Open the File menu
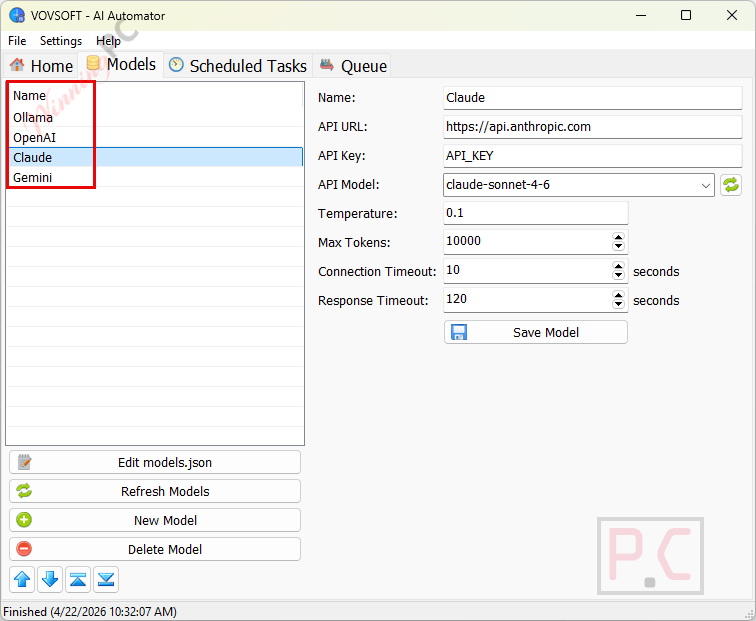 pyautogui.click(x=17, y=41)
